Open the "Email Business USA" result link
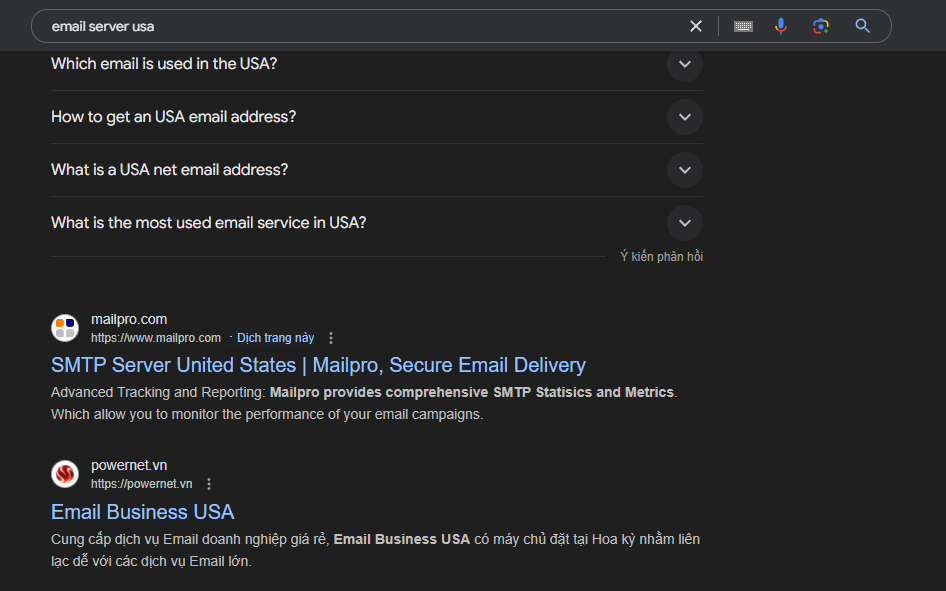This screenshot has width=946, height=591. [x=142, y=512]
